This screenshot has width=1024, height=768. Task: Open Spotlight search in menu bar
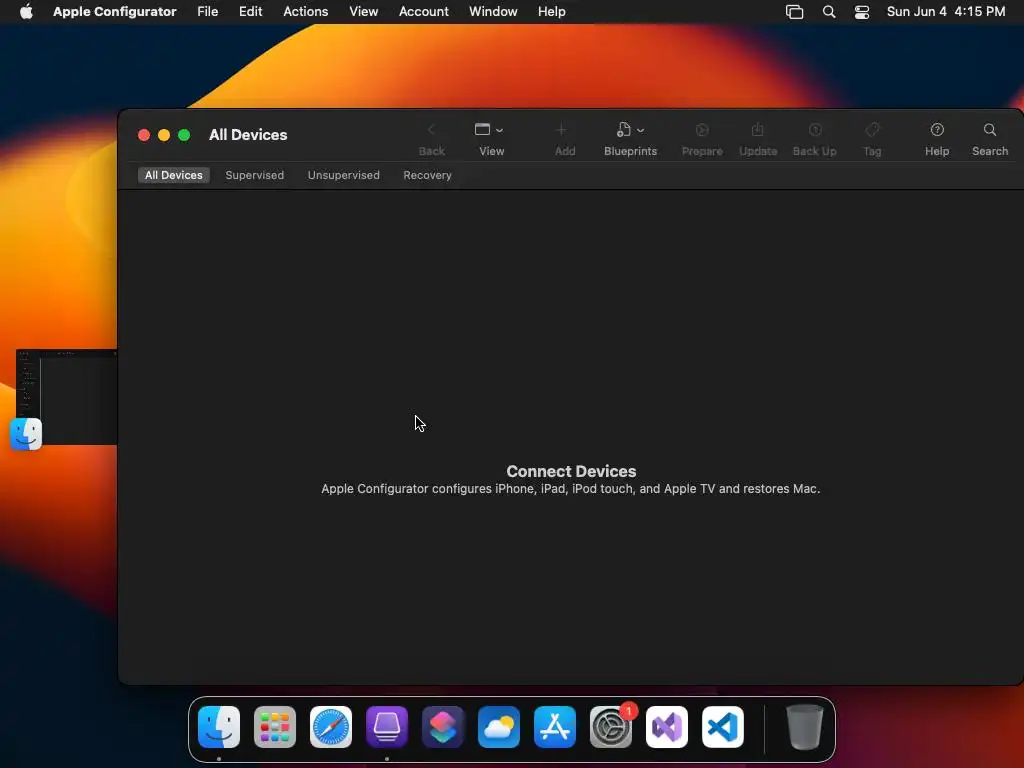coord(829,12)
